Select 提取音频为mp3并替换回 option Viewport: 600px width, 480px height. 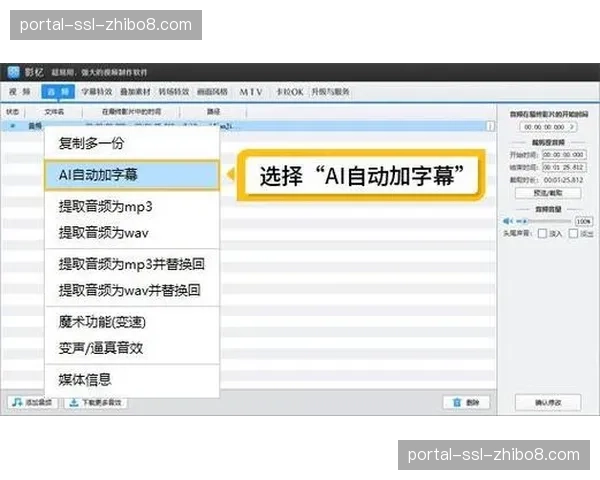[132, 264]
